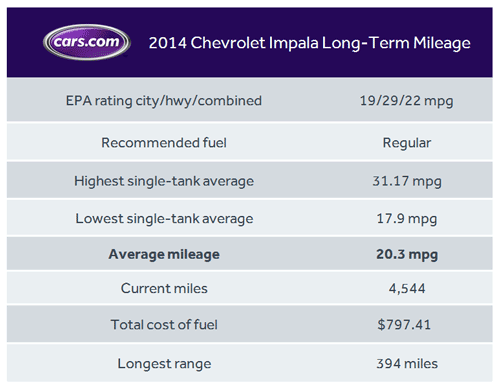Click the word Mileage in the header

click(442, 43)
